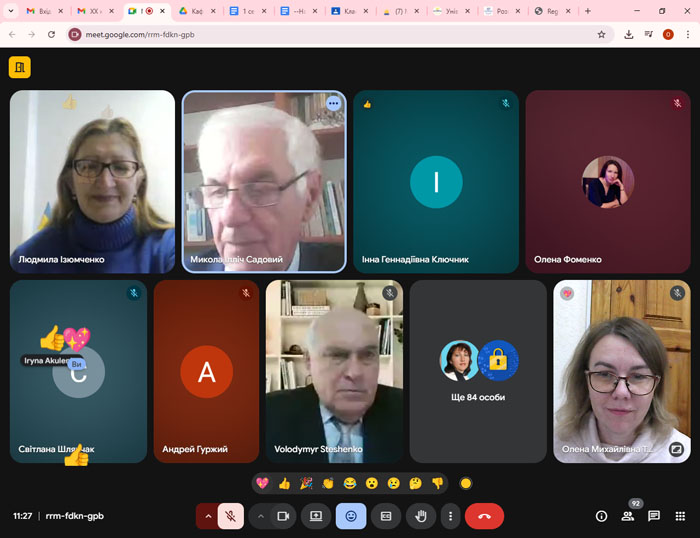Toggle the emoji reactions bar button
The image size is (700, 538).
pos(350,516)
